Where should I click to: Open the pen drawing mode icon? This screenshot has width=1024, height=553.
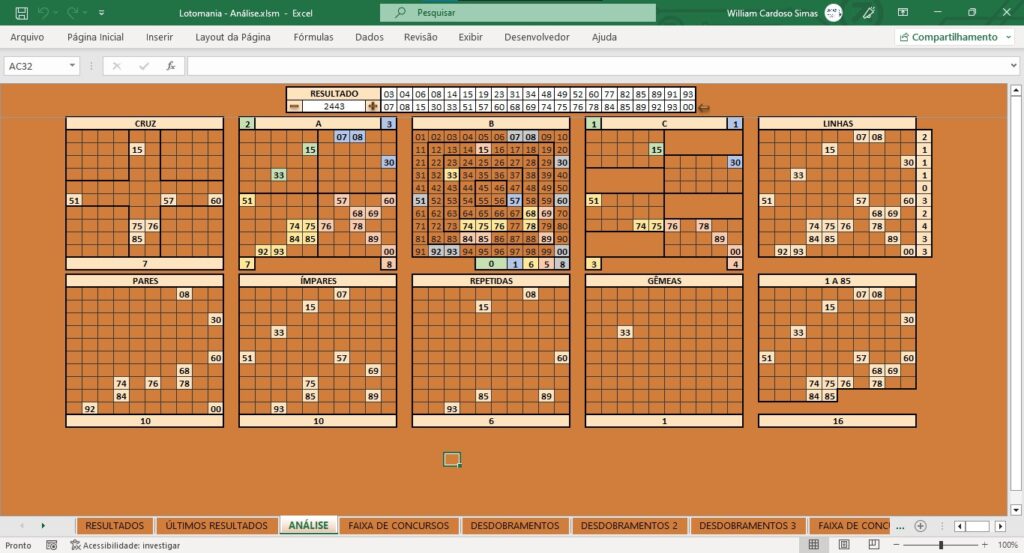869,12
